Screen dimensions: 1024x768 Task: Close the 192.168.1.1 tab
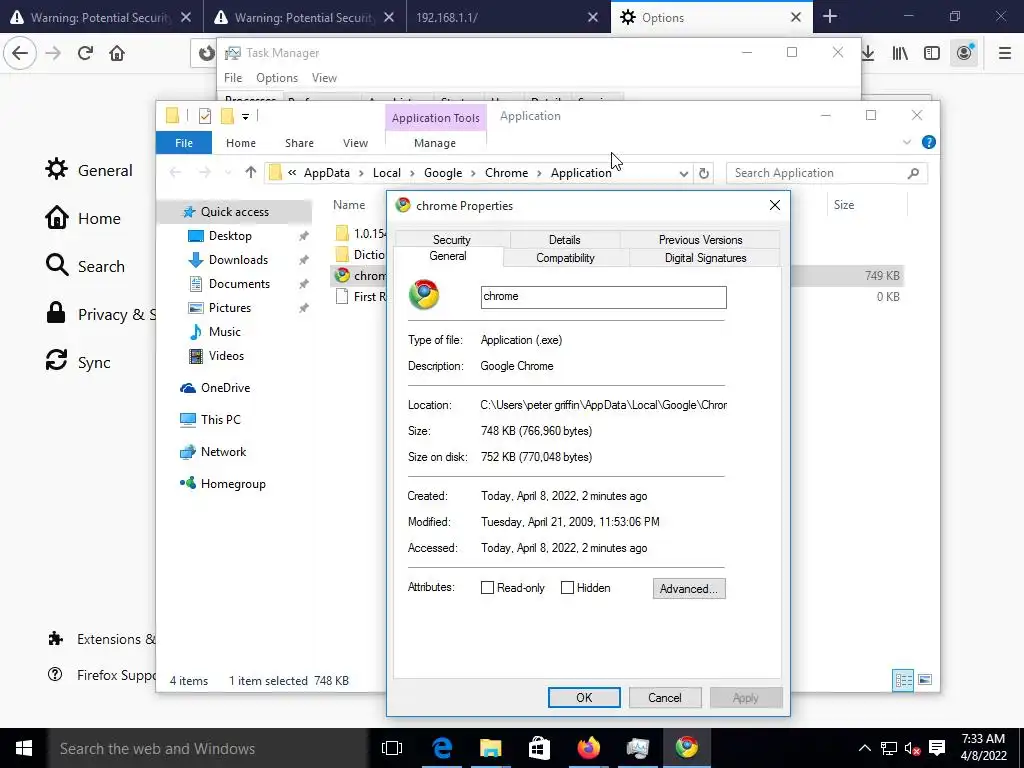coord(592,18)
